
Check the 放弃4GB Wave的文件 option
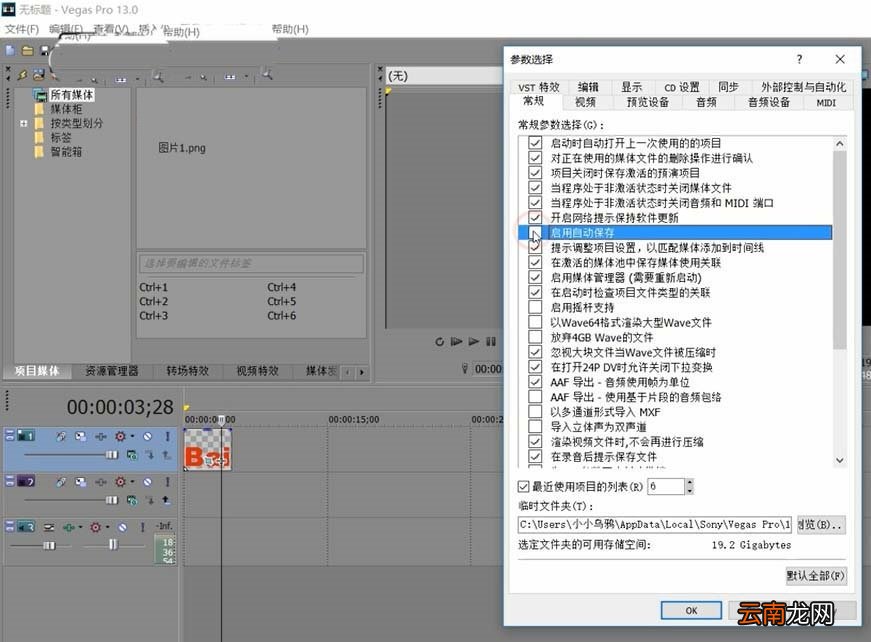coord(535,337)
